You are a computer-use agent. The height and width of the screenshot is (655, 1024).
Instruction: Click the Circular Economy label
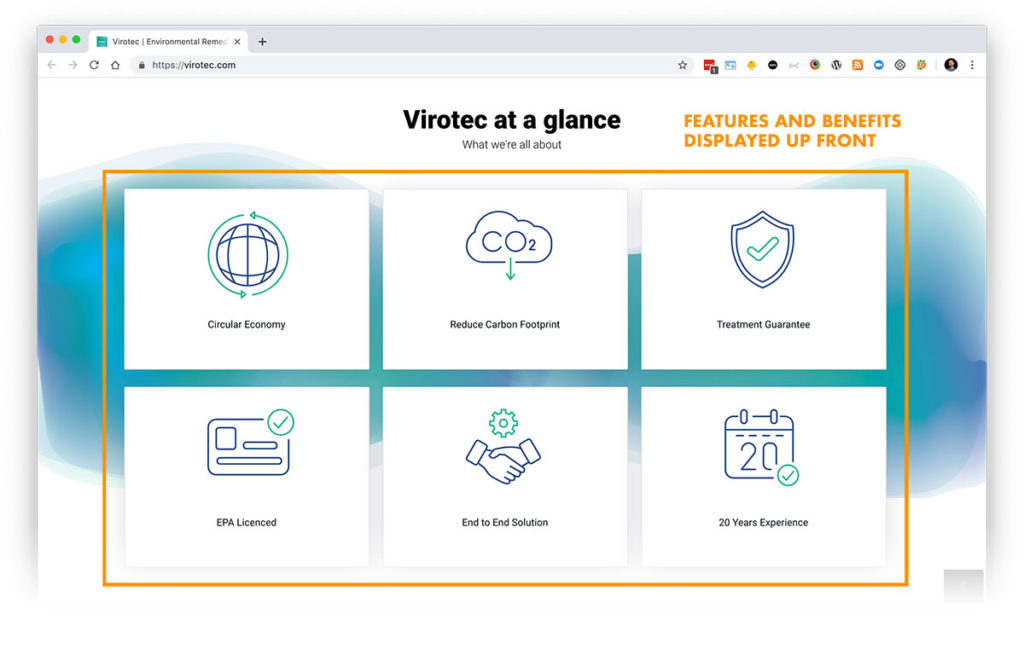[x=246, y=325]
